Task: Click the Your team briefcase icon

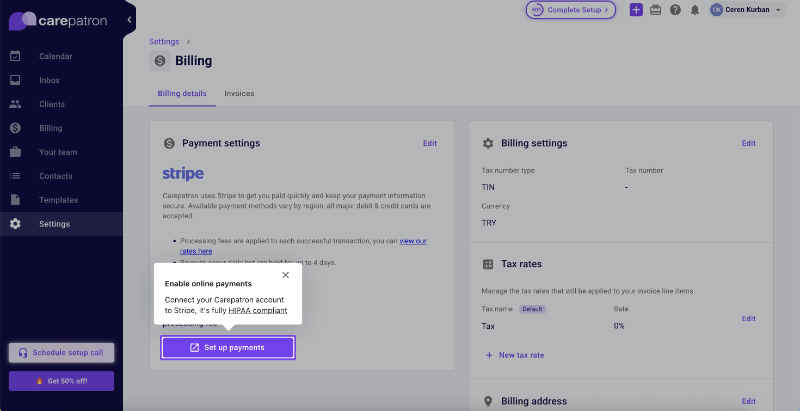Action: click(x=15, y=152)
